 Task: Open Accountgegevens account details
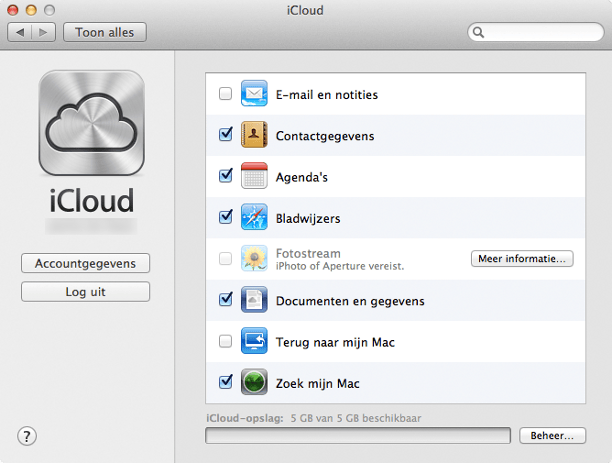pos(85,263)
